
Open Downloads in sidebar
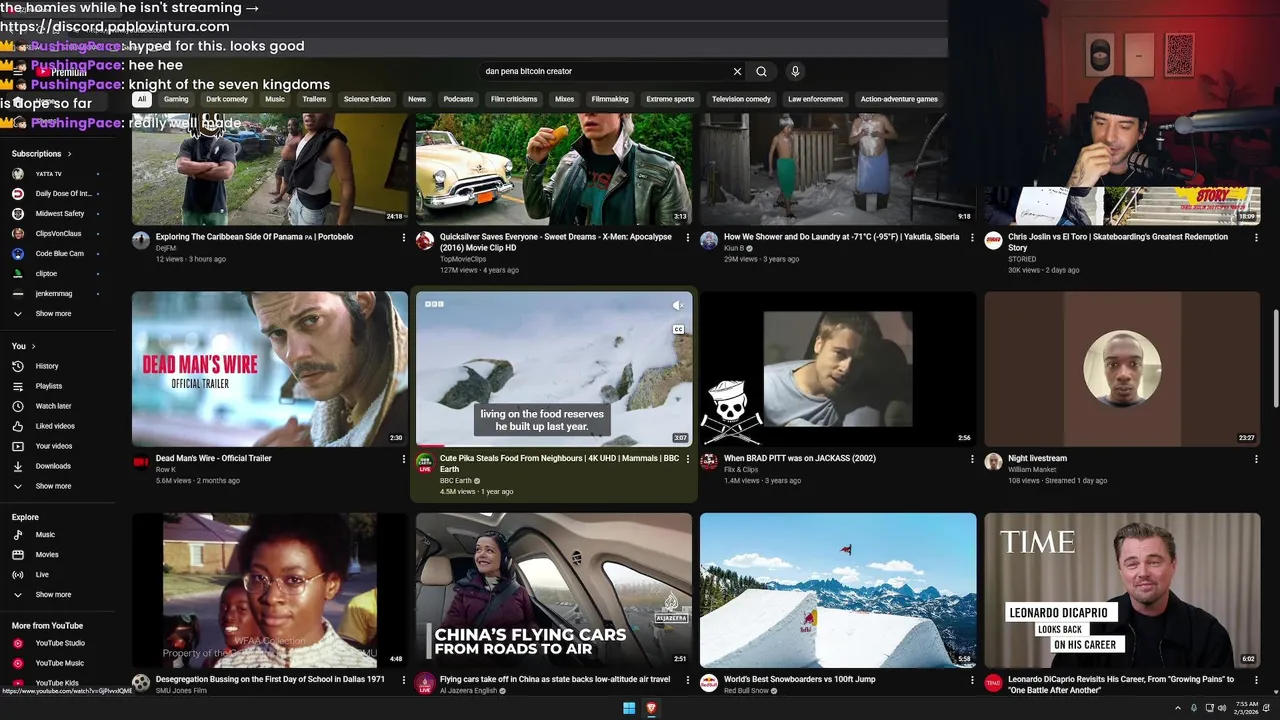60,466
